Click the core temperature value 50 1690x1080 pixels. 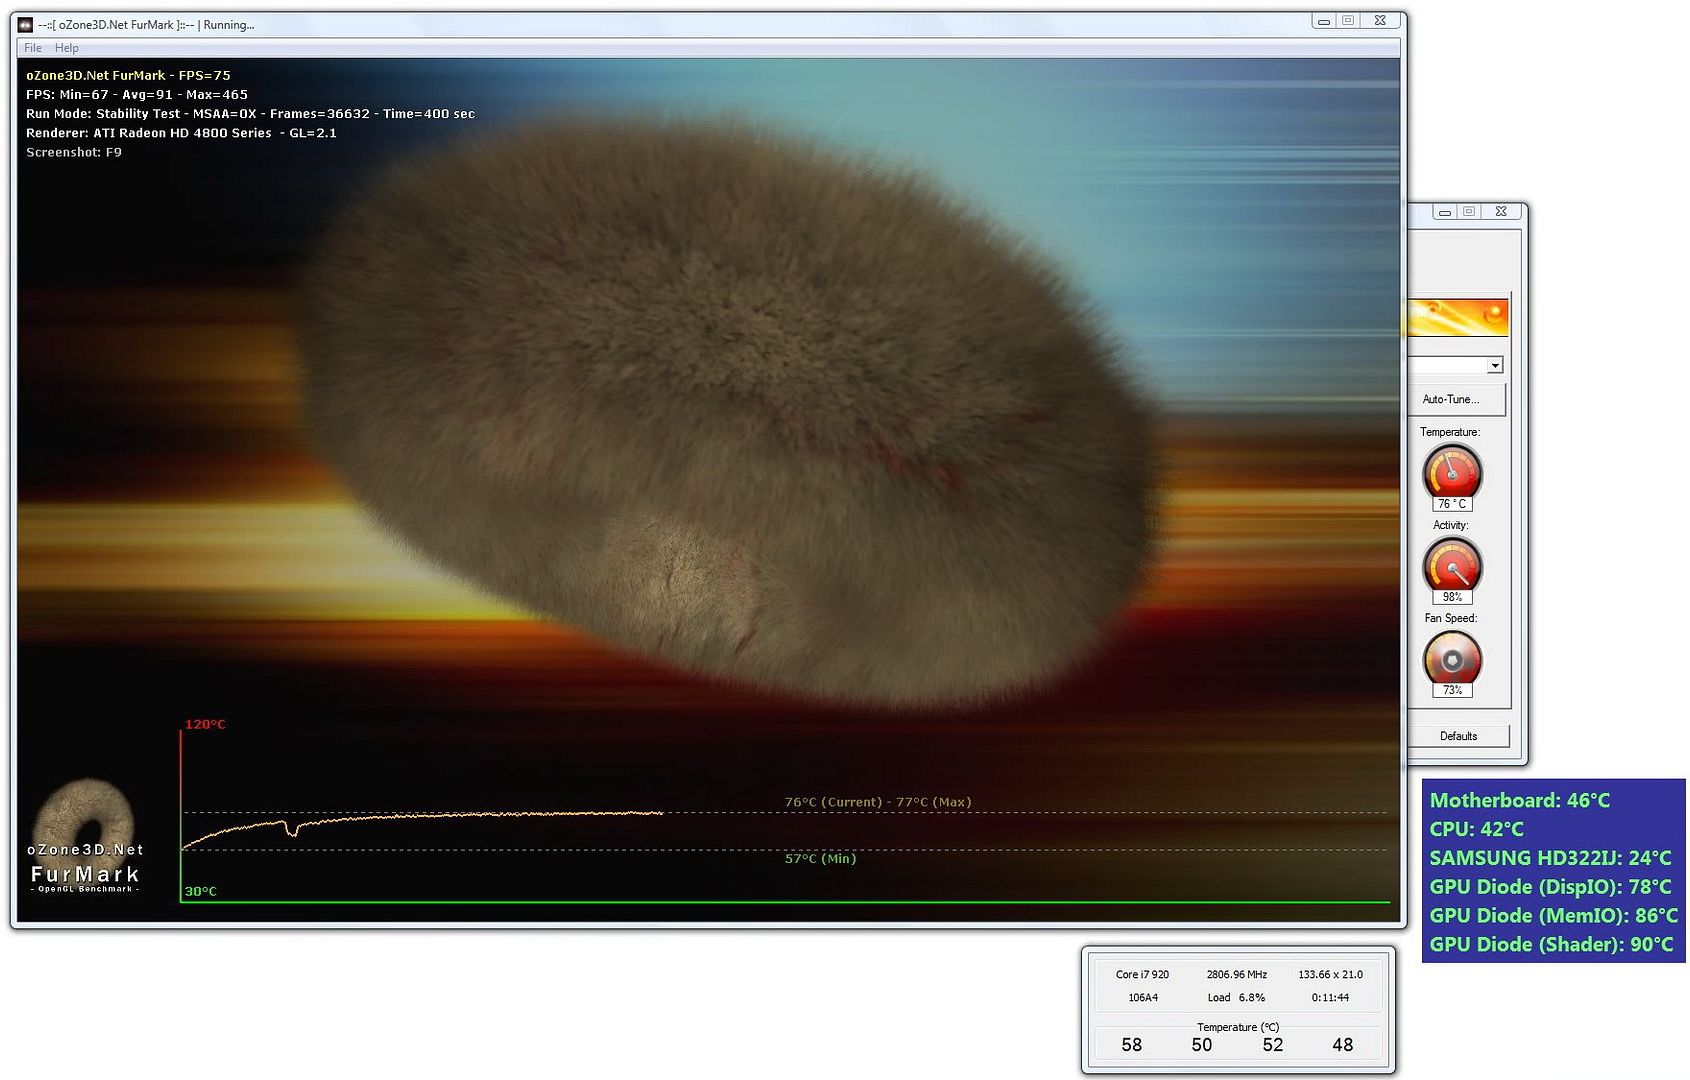1201,1044
